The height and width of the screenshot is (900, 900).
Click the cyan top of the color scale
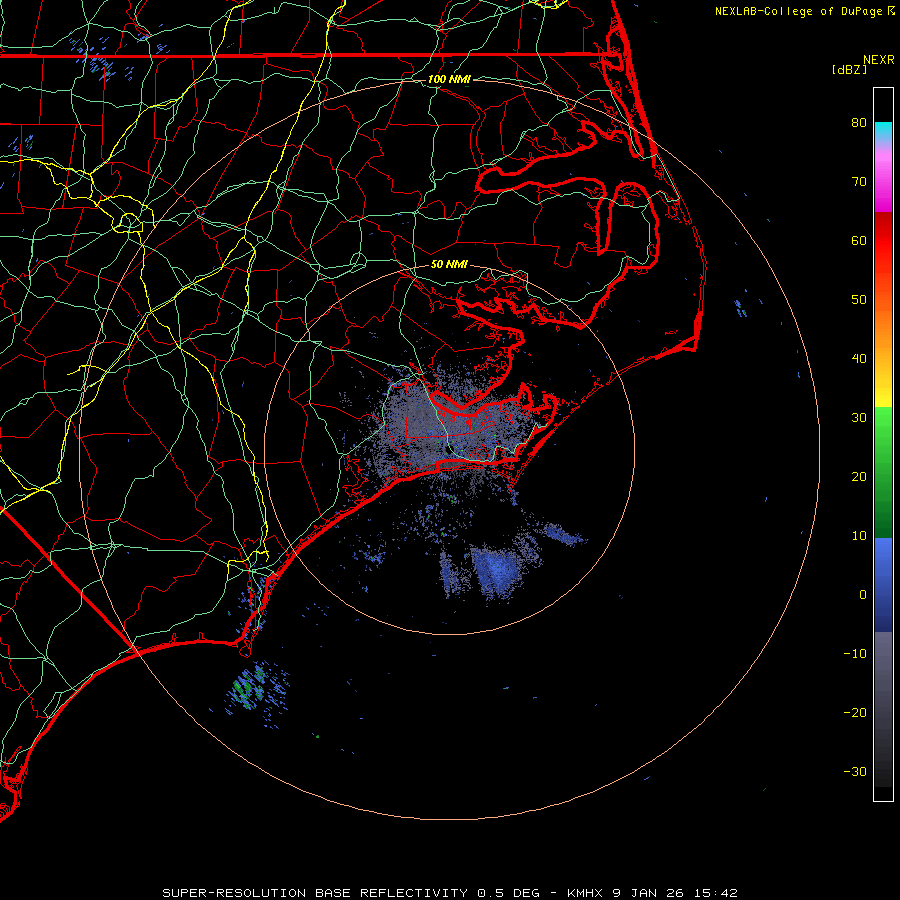coord(883,131)
